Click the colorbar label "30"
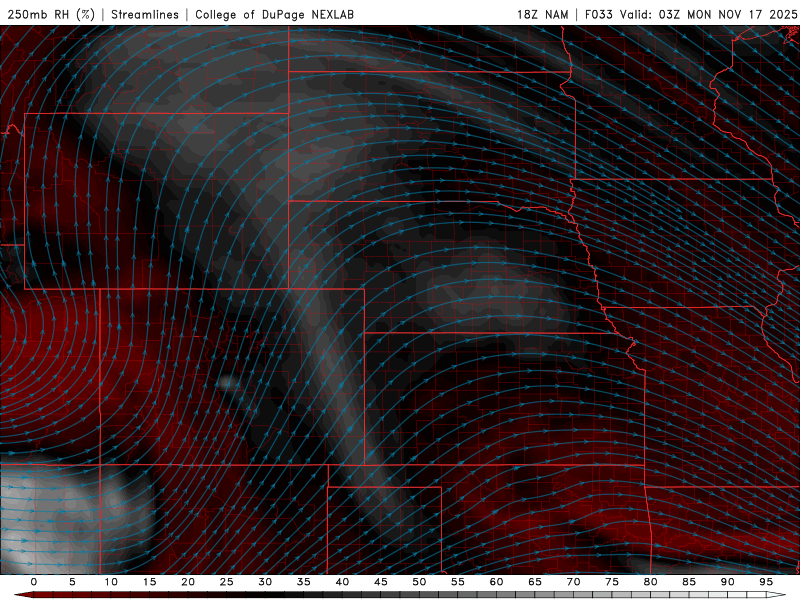 coord(265,582)
